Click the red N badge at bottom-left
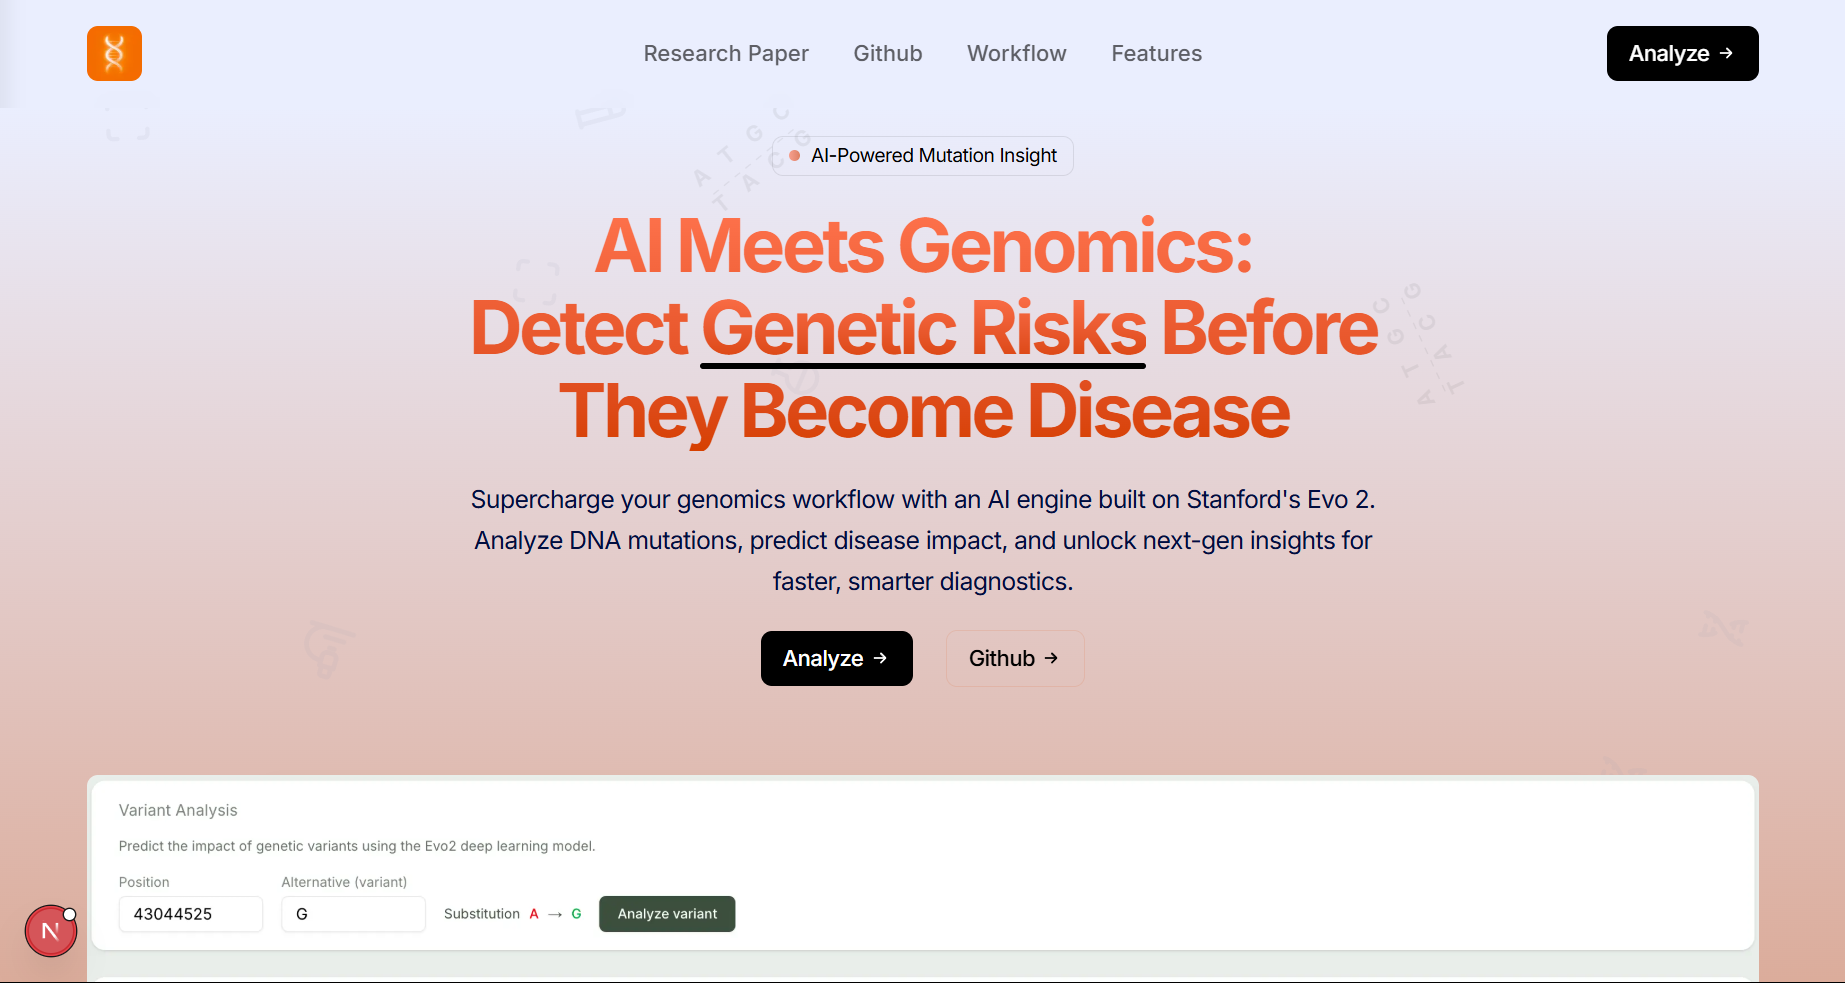 [x=50, y=930]
